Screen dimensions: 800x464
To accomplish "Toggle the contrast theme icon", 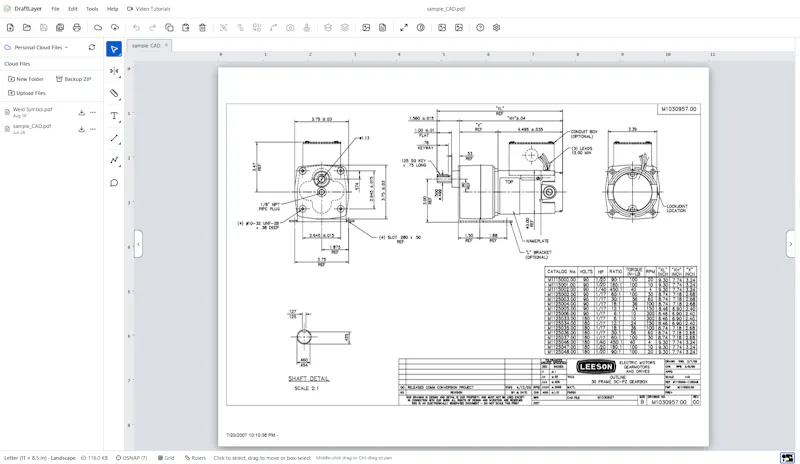I will pos(421,28).
